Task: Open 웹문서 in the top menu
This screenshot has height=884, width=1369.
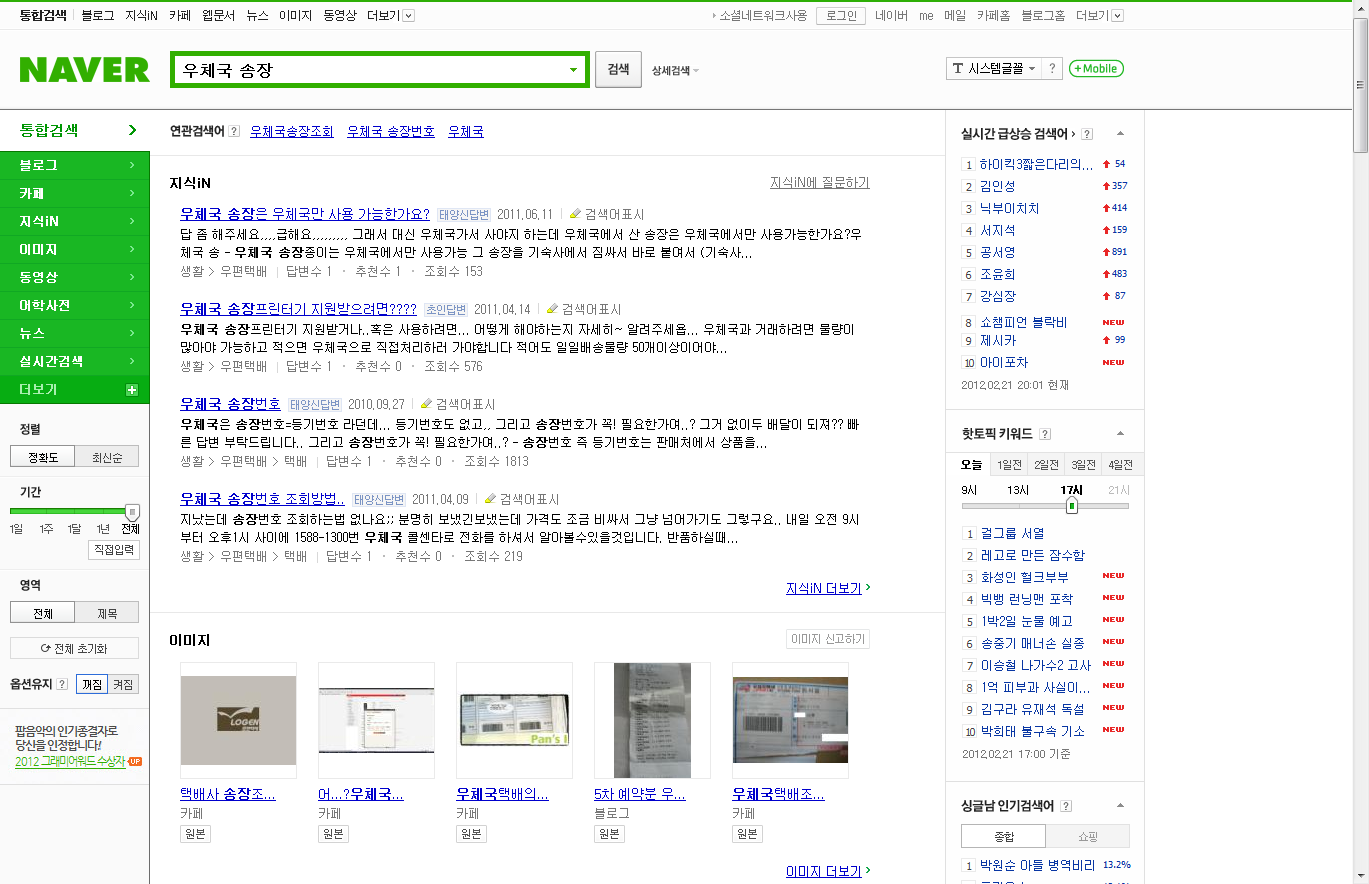Action: click(x=218, y=16)
